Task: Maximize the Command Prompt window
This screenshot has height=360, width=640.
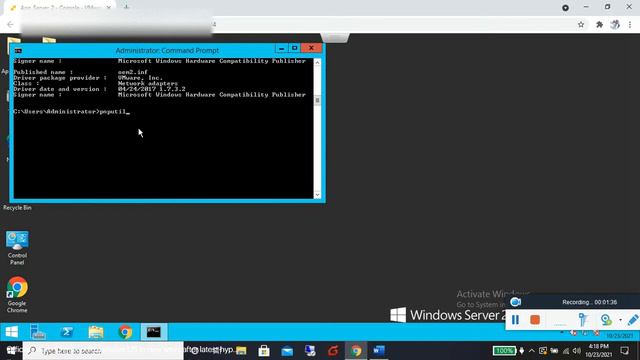Action: click(294, 48)
